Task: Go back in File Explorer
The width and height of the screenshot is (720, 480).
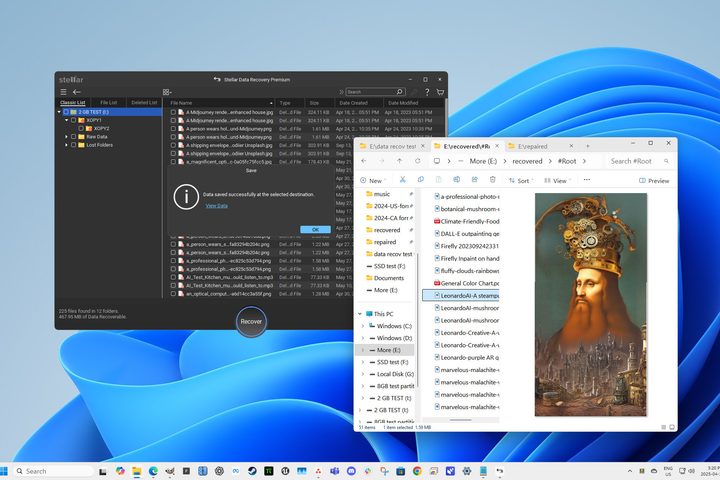Action: [x=364, y=161]
